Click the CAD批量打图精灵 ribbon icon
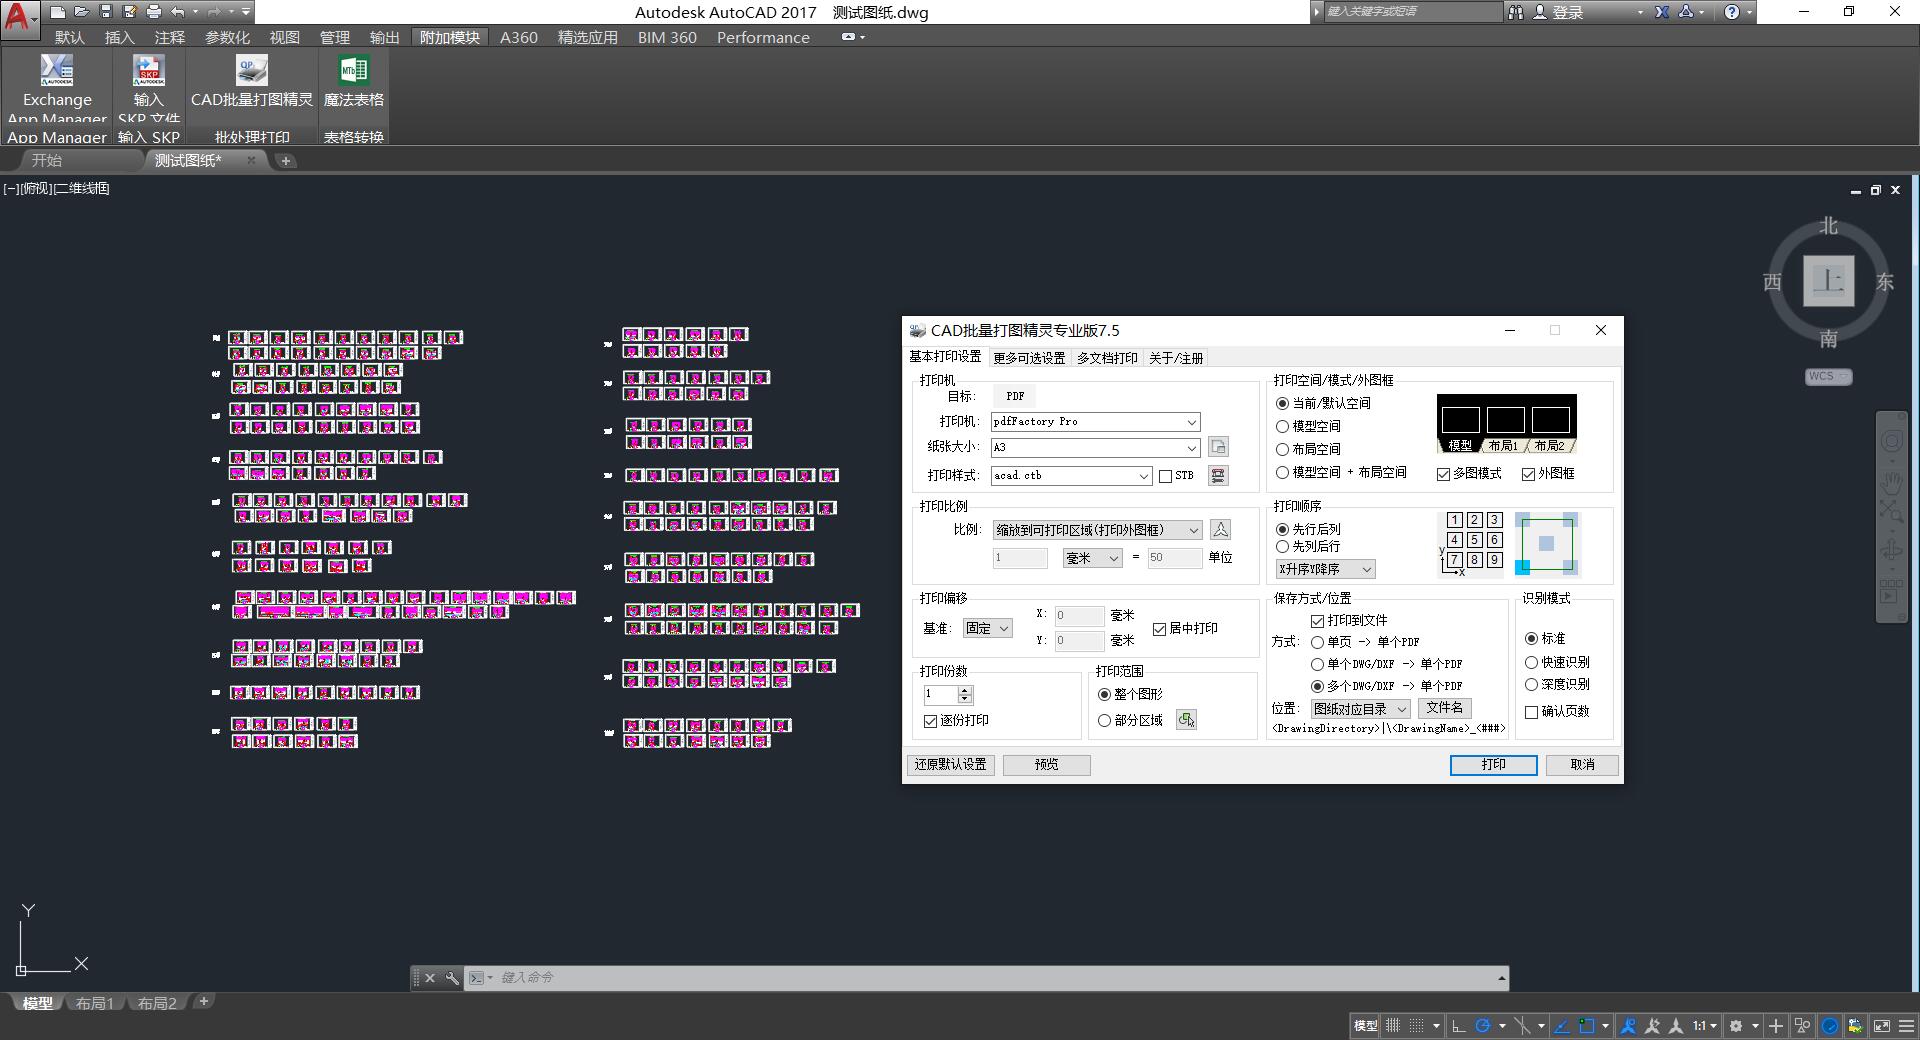This screenshot has width=1920, height=1040. [x=251, y=71]
